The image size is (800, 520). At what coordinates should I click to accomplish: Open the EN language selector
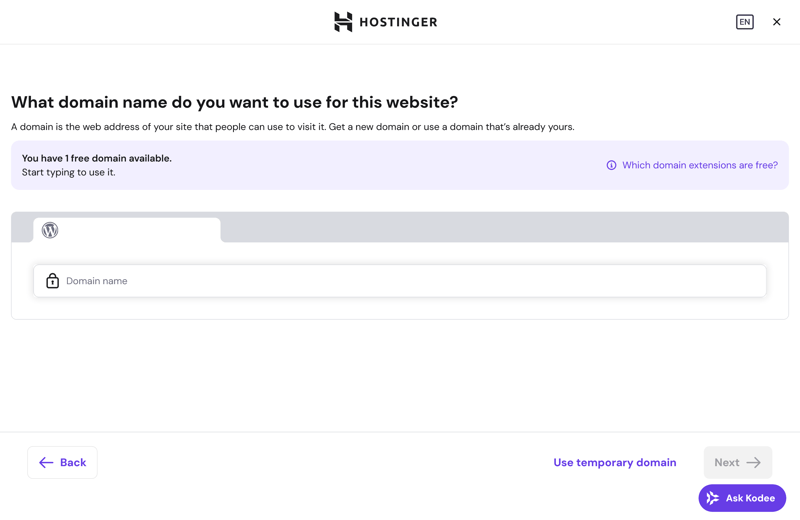click(x=744, y=22)
